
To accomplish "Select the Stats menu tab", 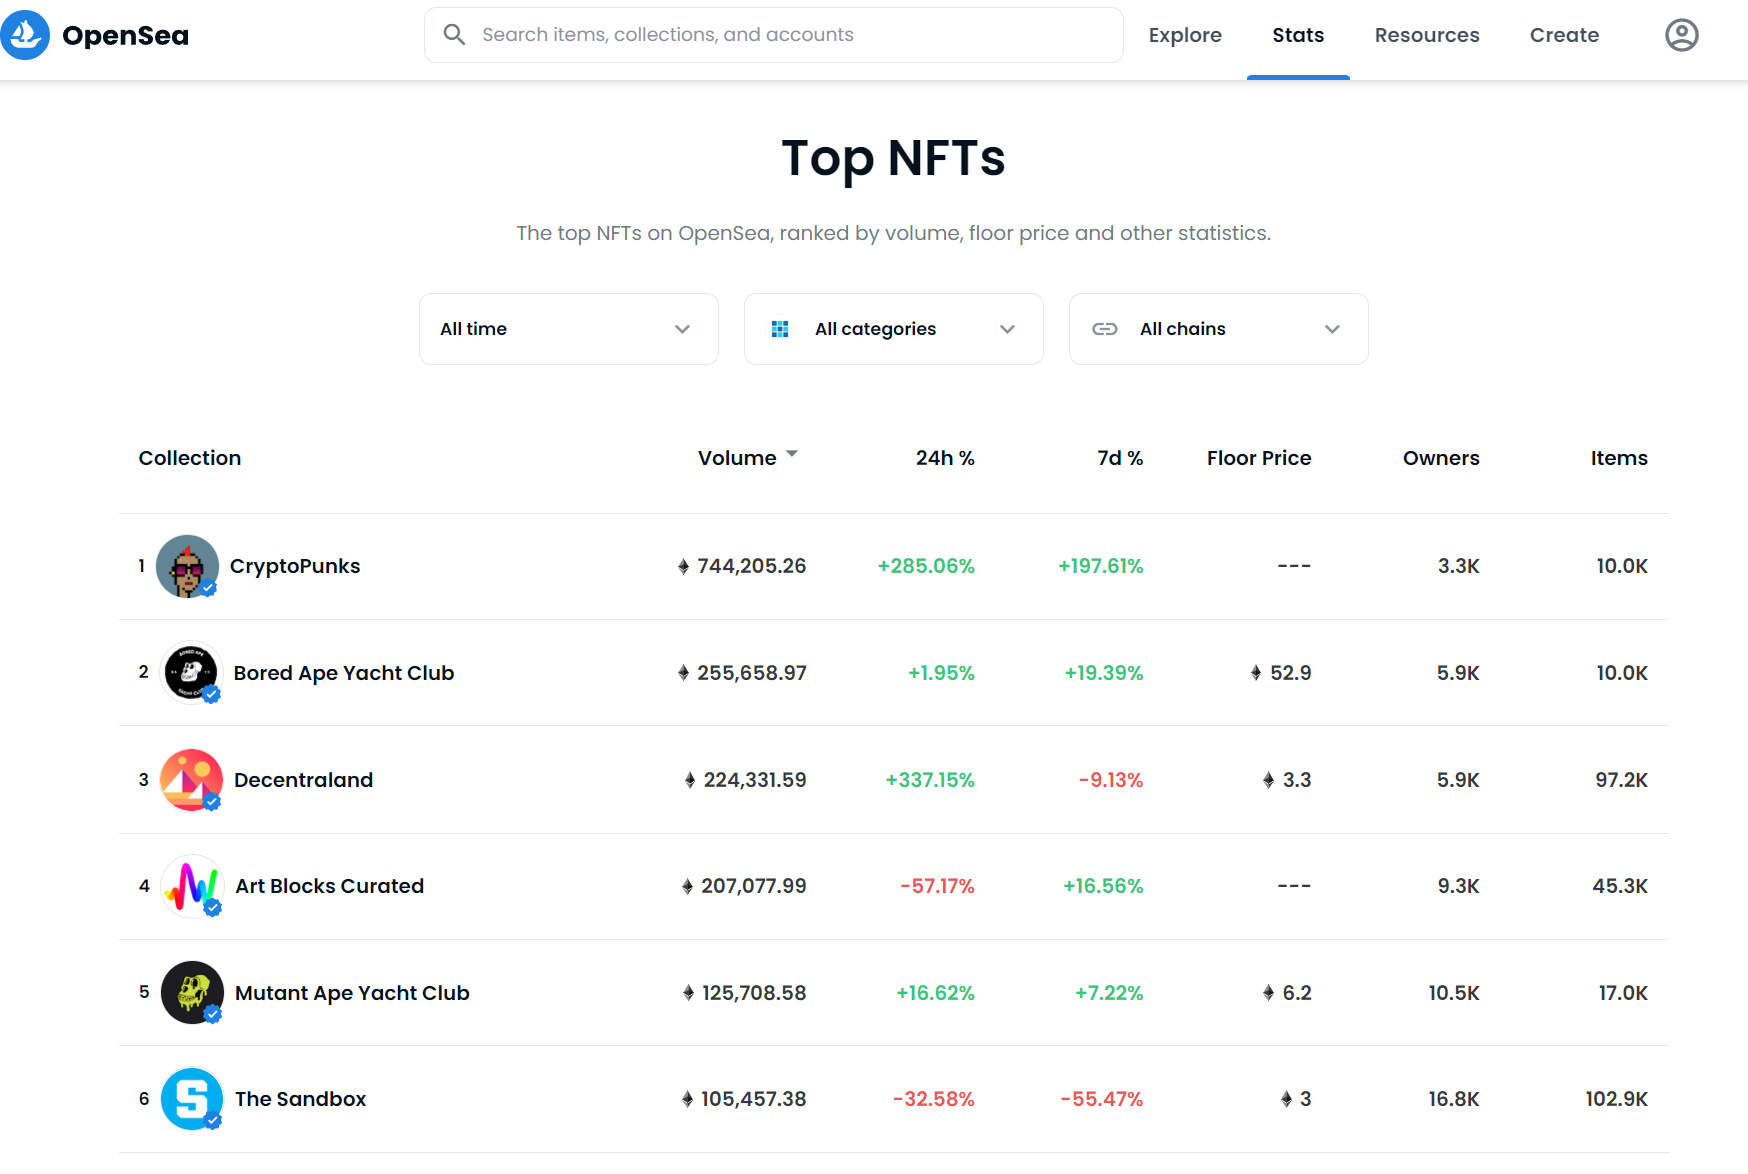I will pyautogui.click(x=1298, y=35).
